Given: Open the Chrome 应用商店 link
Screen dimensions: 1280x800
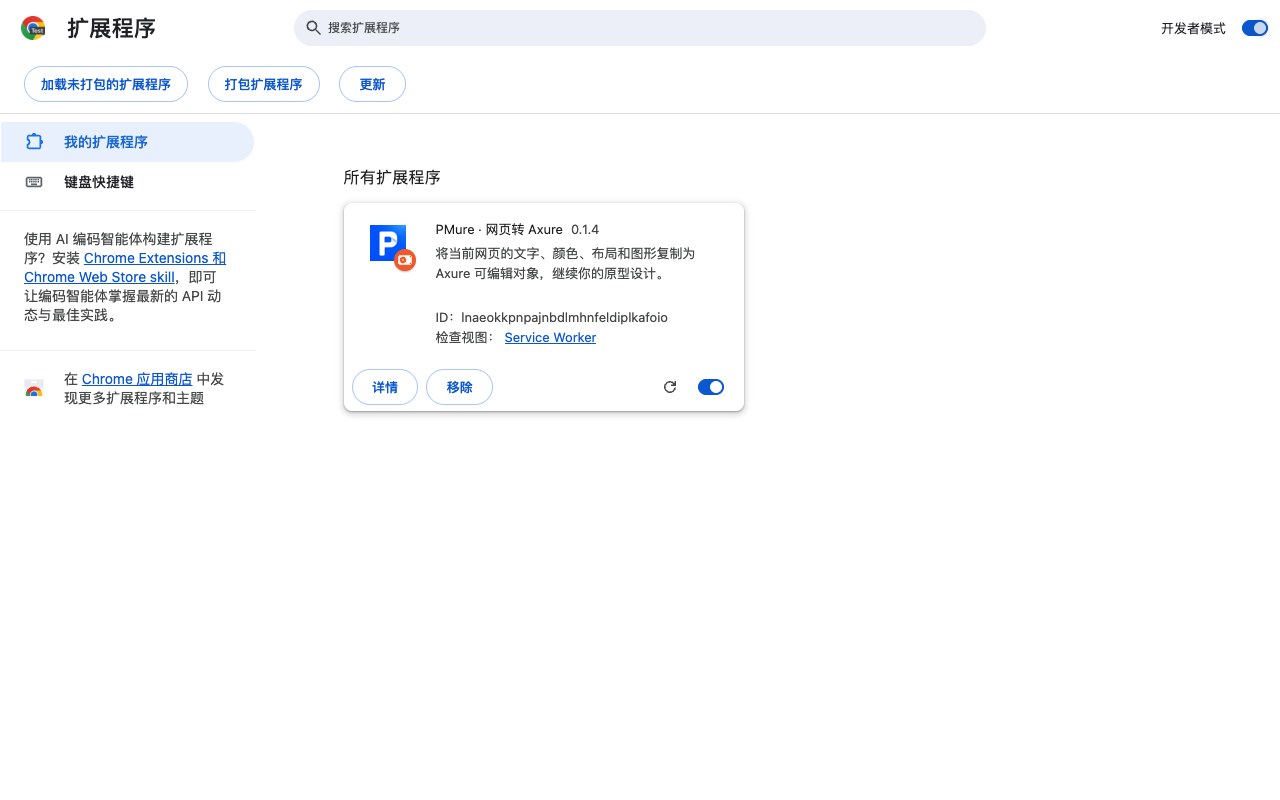Looking at the screenshot, I should coord(137,380).
